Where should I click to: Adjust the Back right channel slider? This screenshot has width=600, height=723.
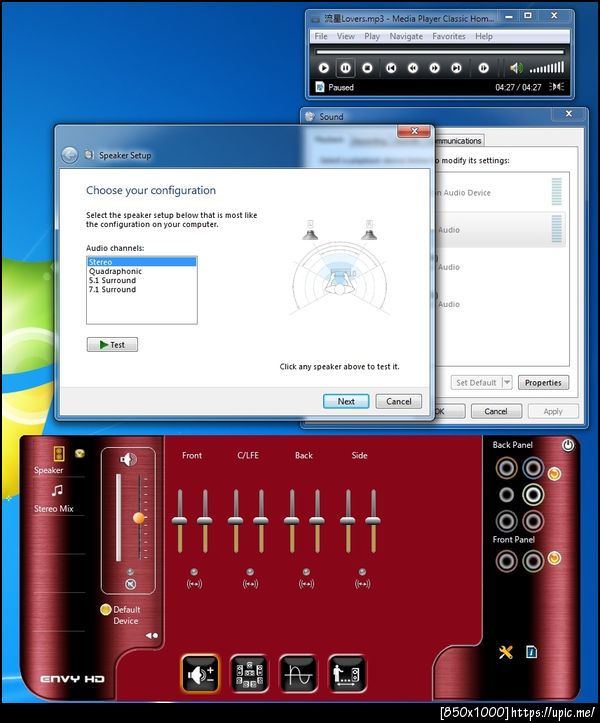tap(317, 521)
